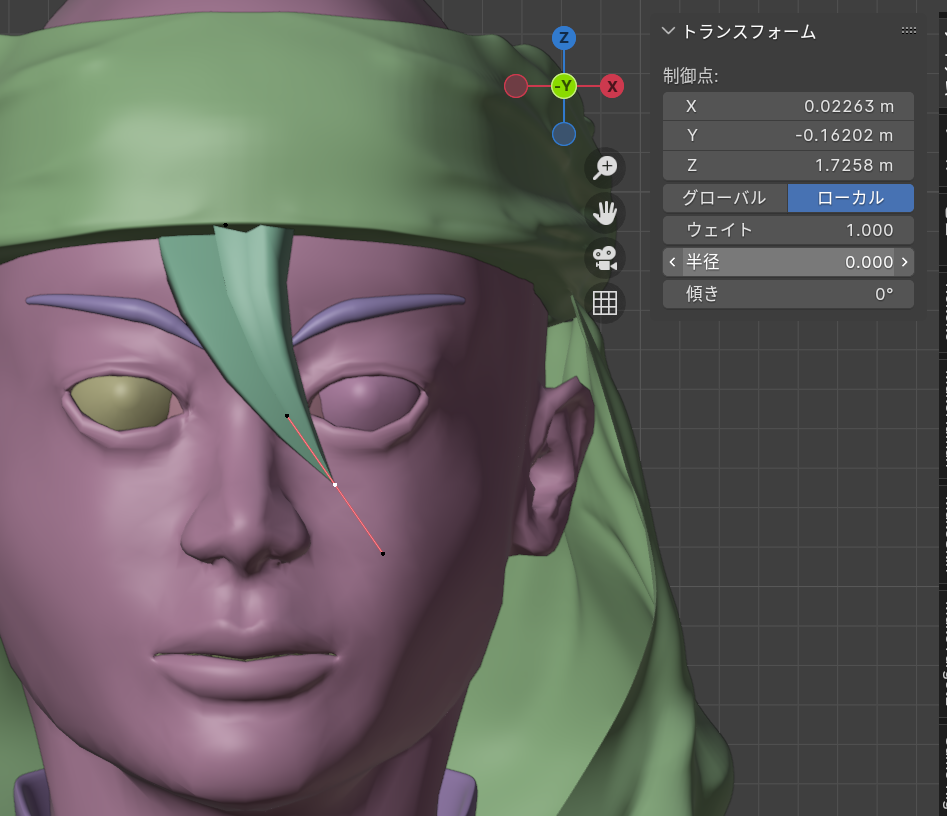
Task: Click the Z axis gizmo handle
Action: click(x=563, y=38)
